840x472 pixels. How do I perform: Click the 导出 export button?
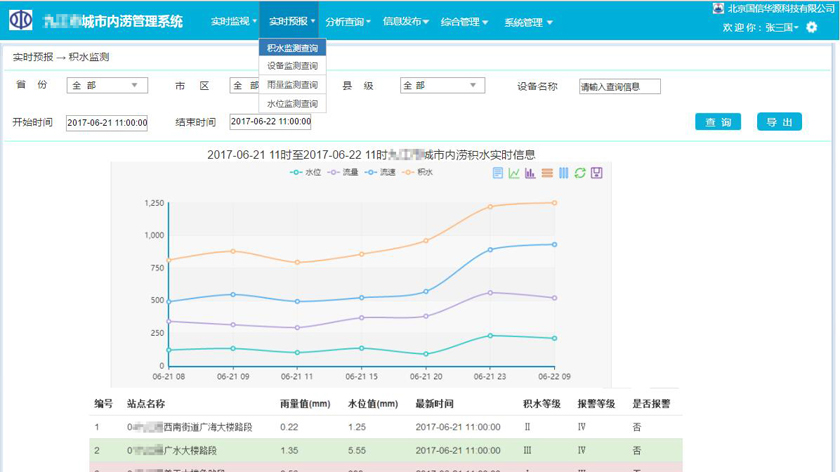(x=779, y=122)
